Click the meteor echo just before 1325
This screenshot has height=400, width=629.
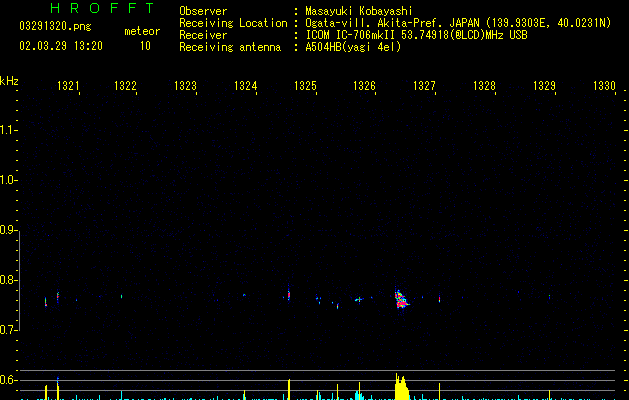tap(289, 295)
